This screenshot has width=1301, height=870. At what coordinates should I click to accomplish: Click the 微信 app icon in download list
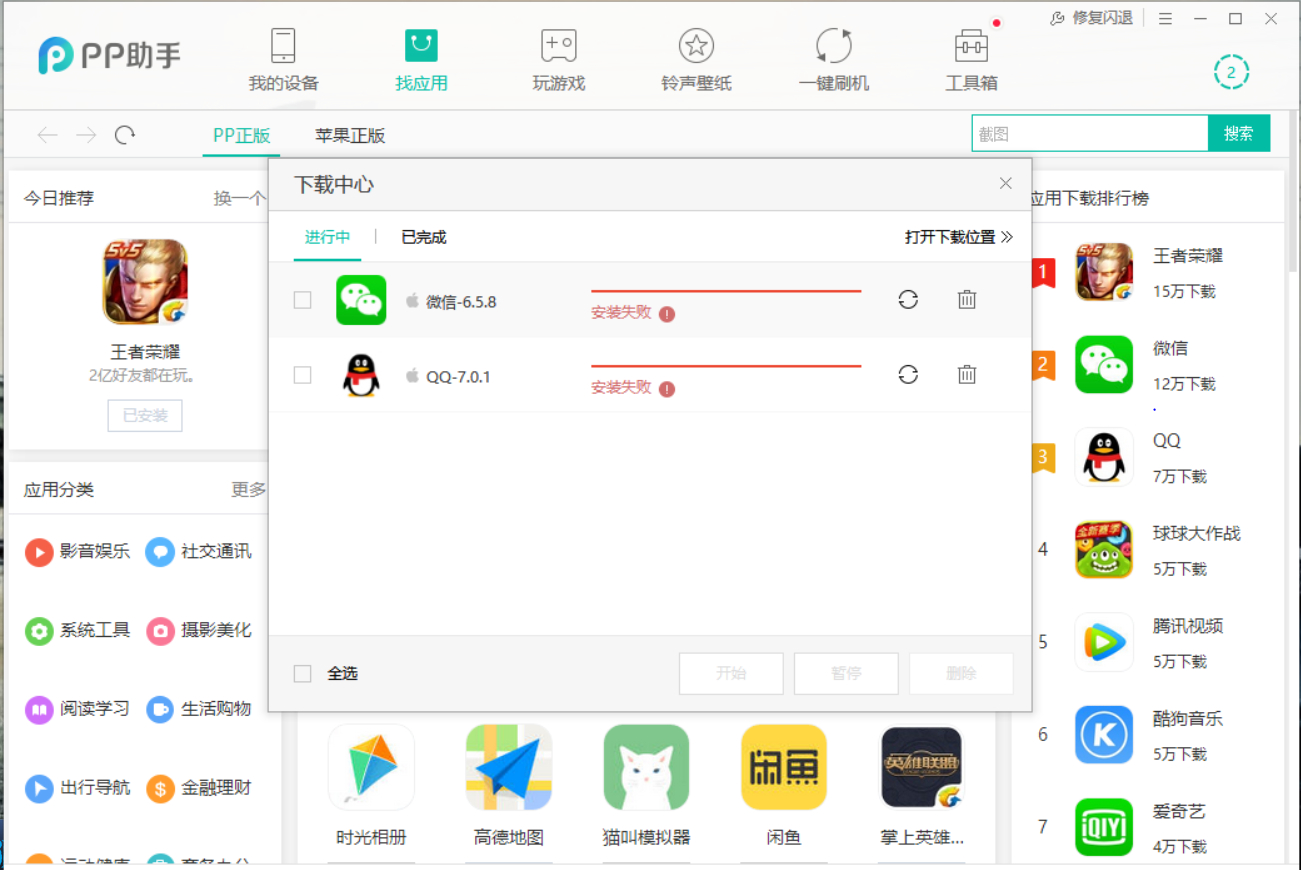tap(361, 300)
